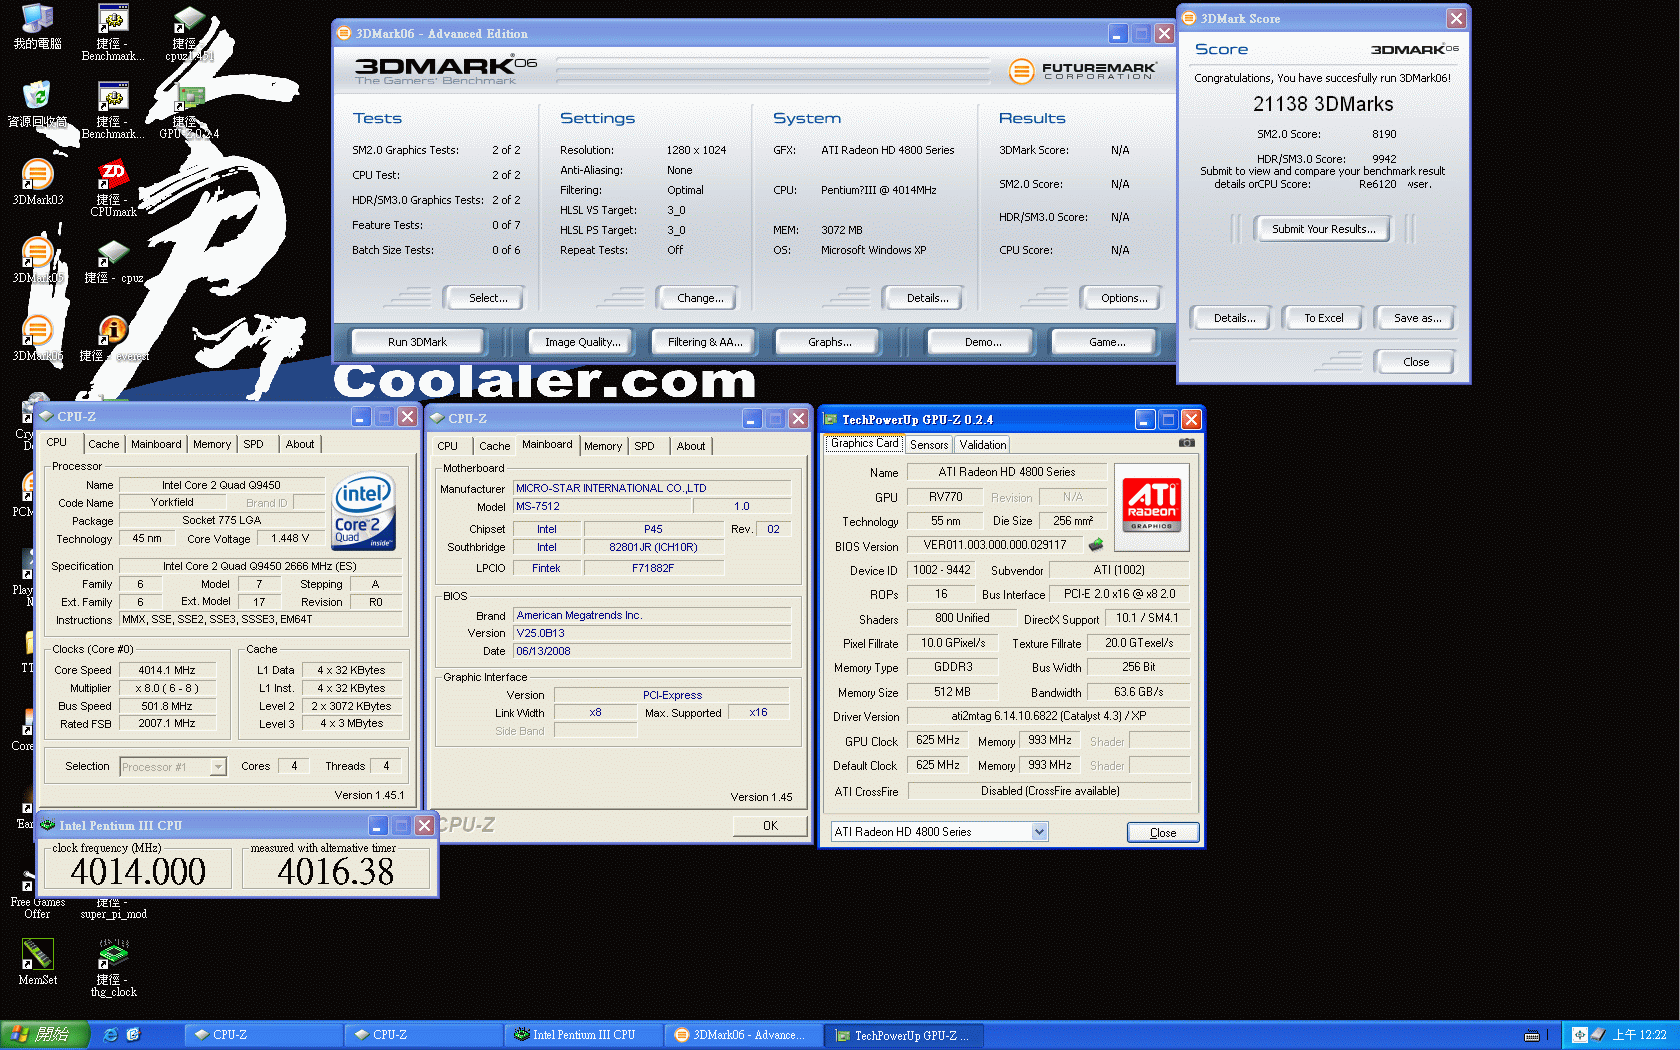Click the language bar icon in system tray

1579,1035
